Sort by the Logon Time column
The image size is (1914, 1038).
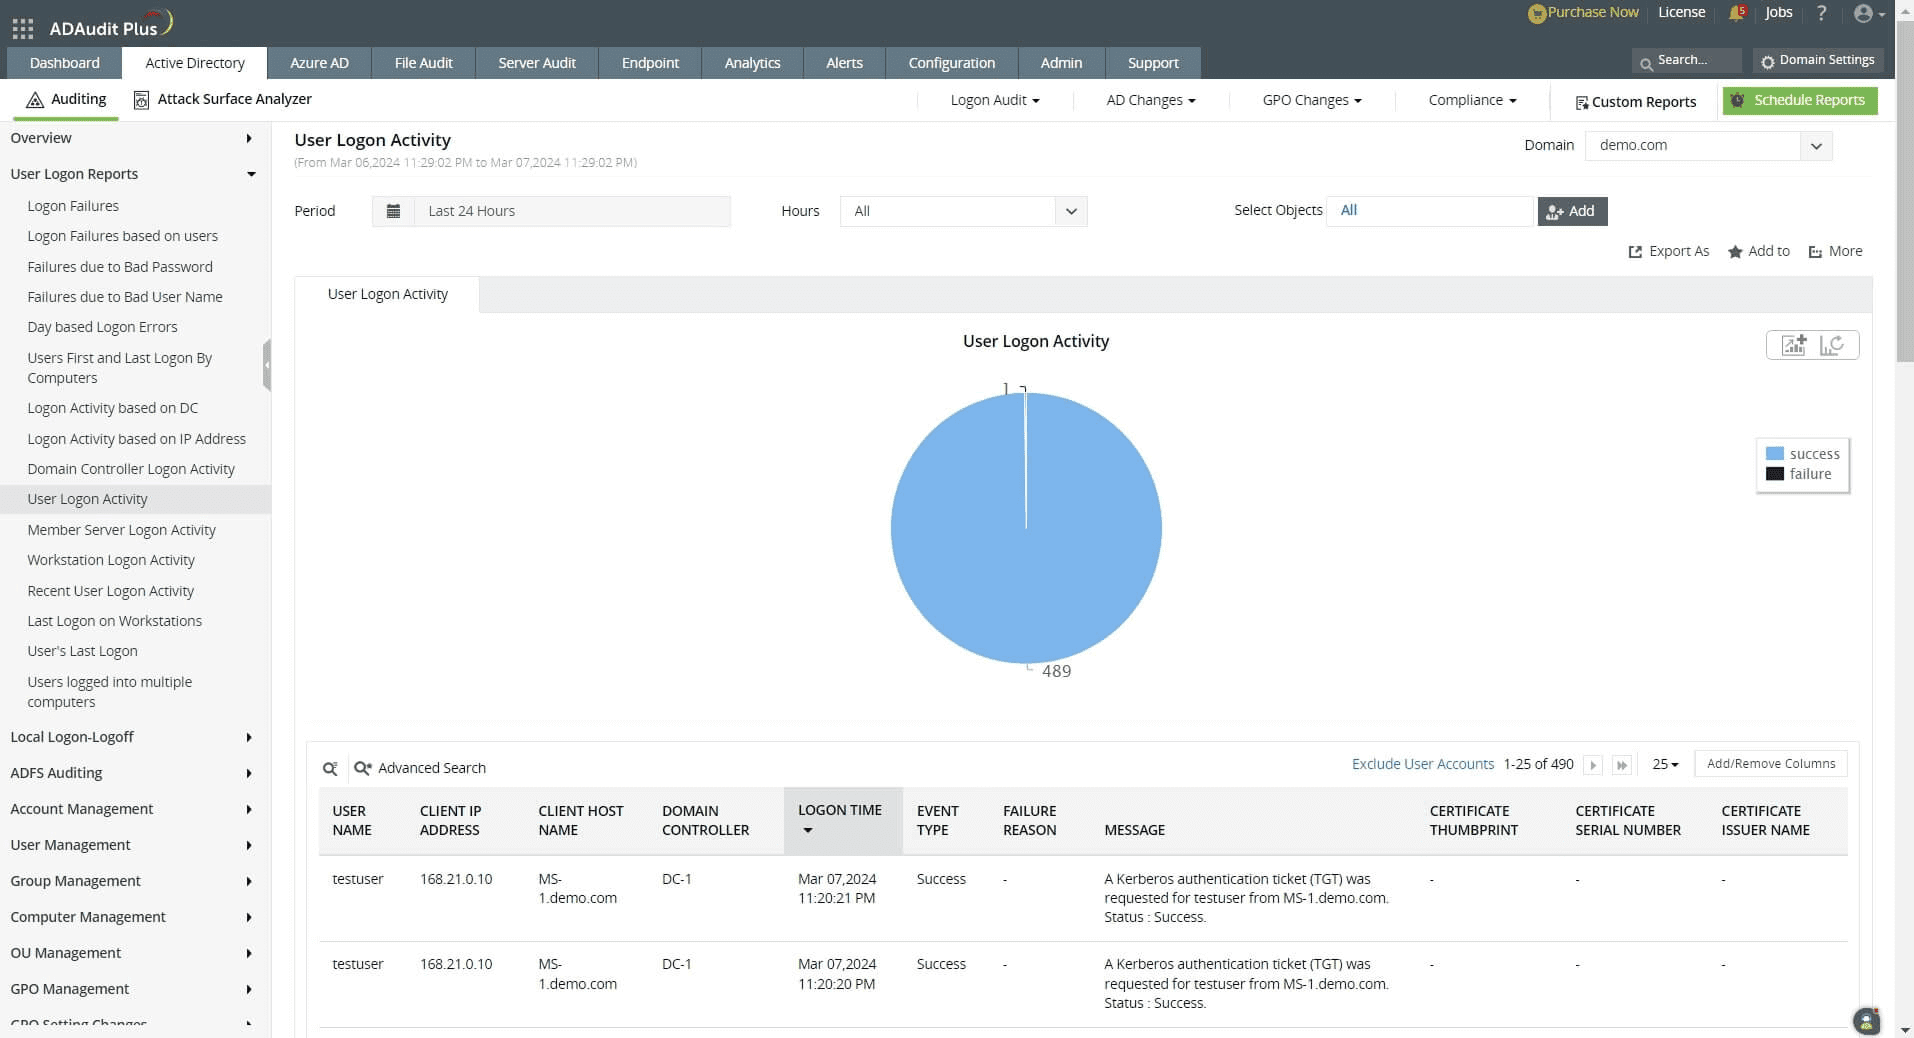[840, 810]
